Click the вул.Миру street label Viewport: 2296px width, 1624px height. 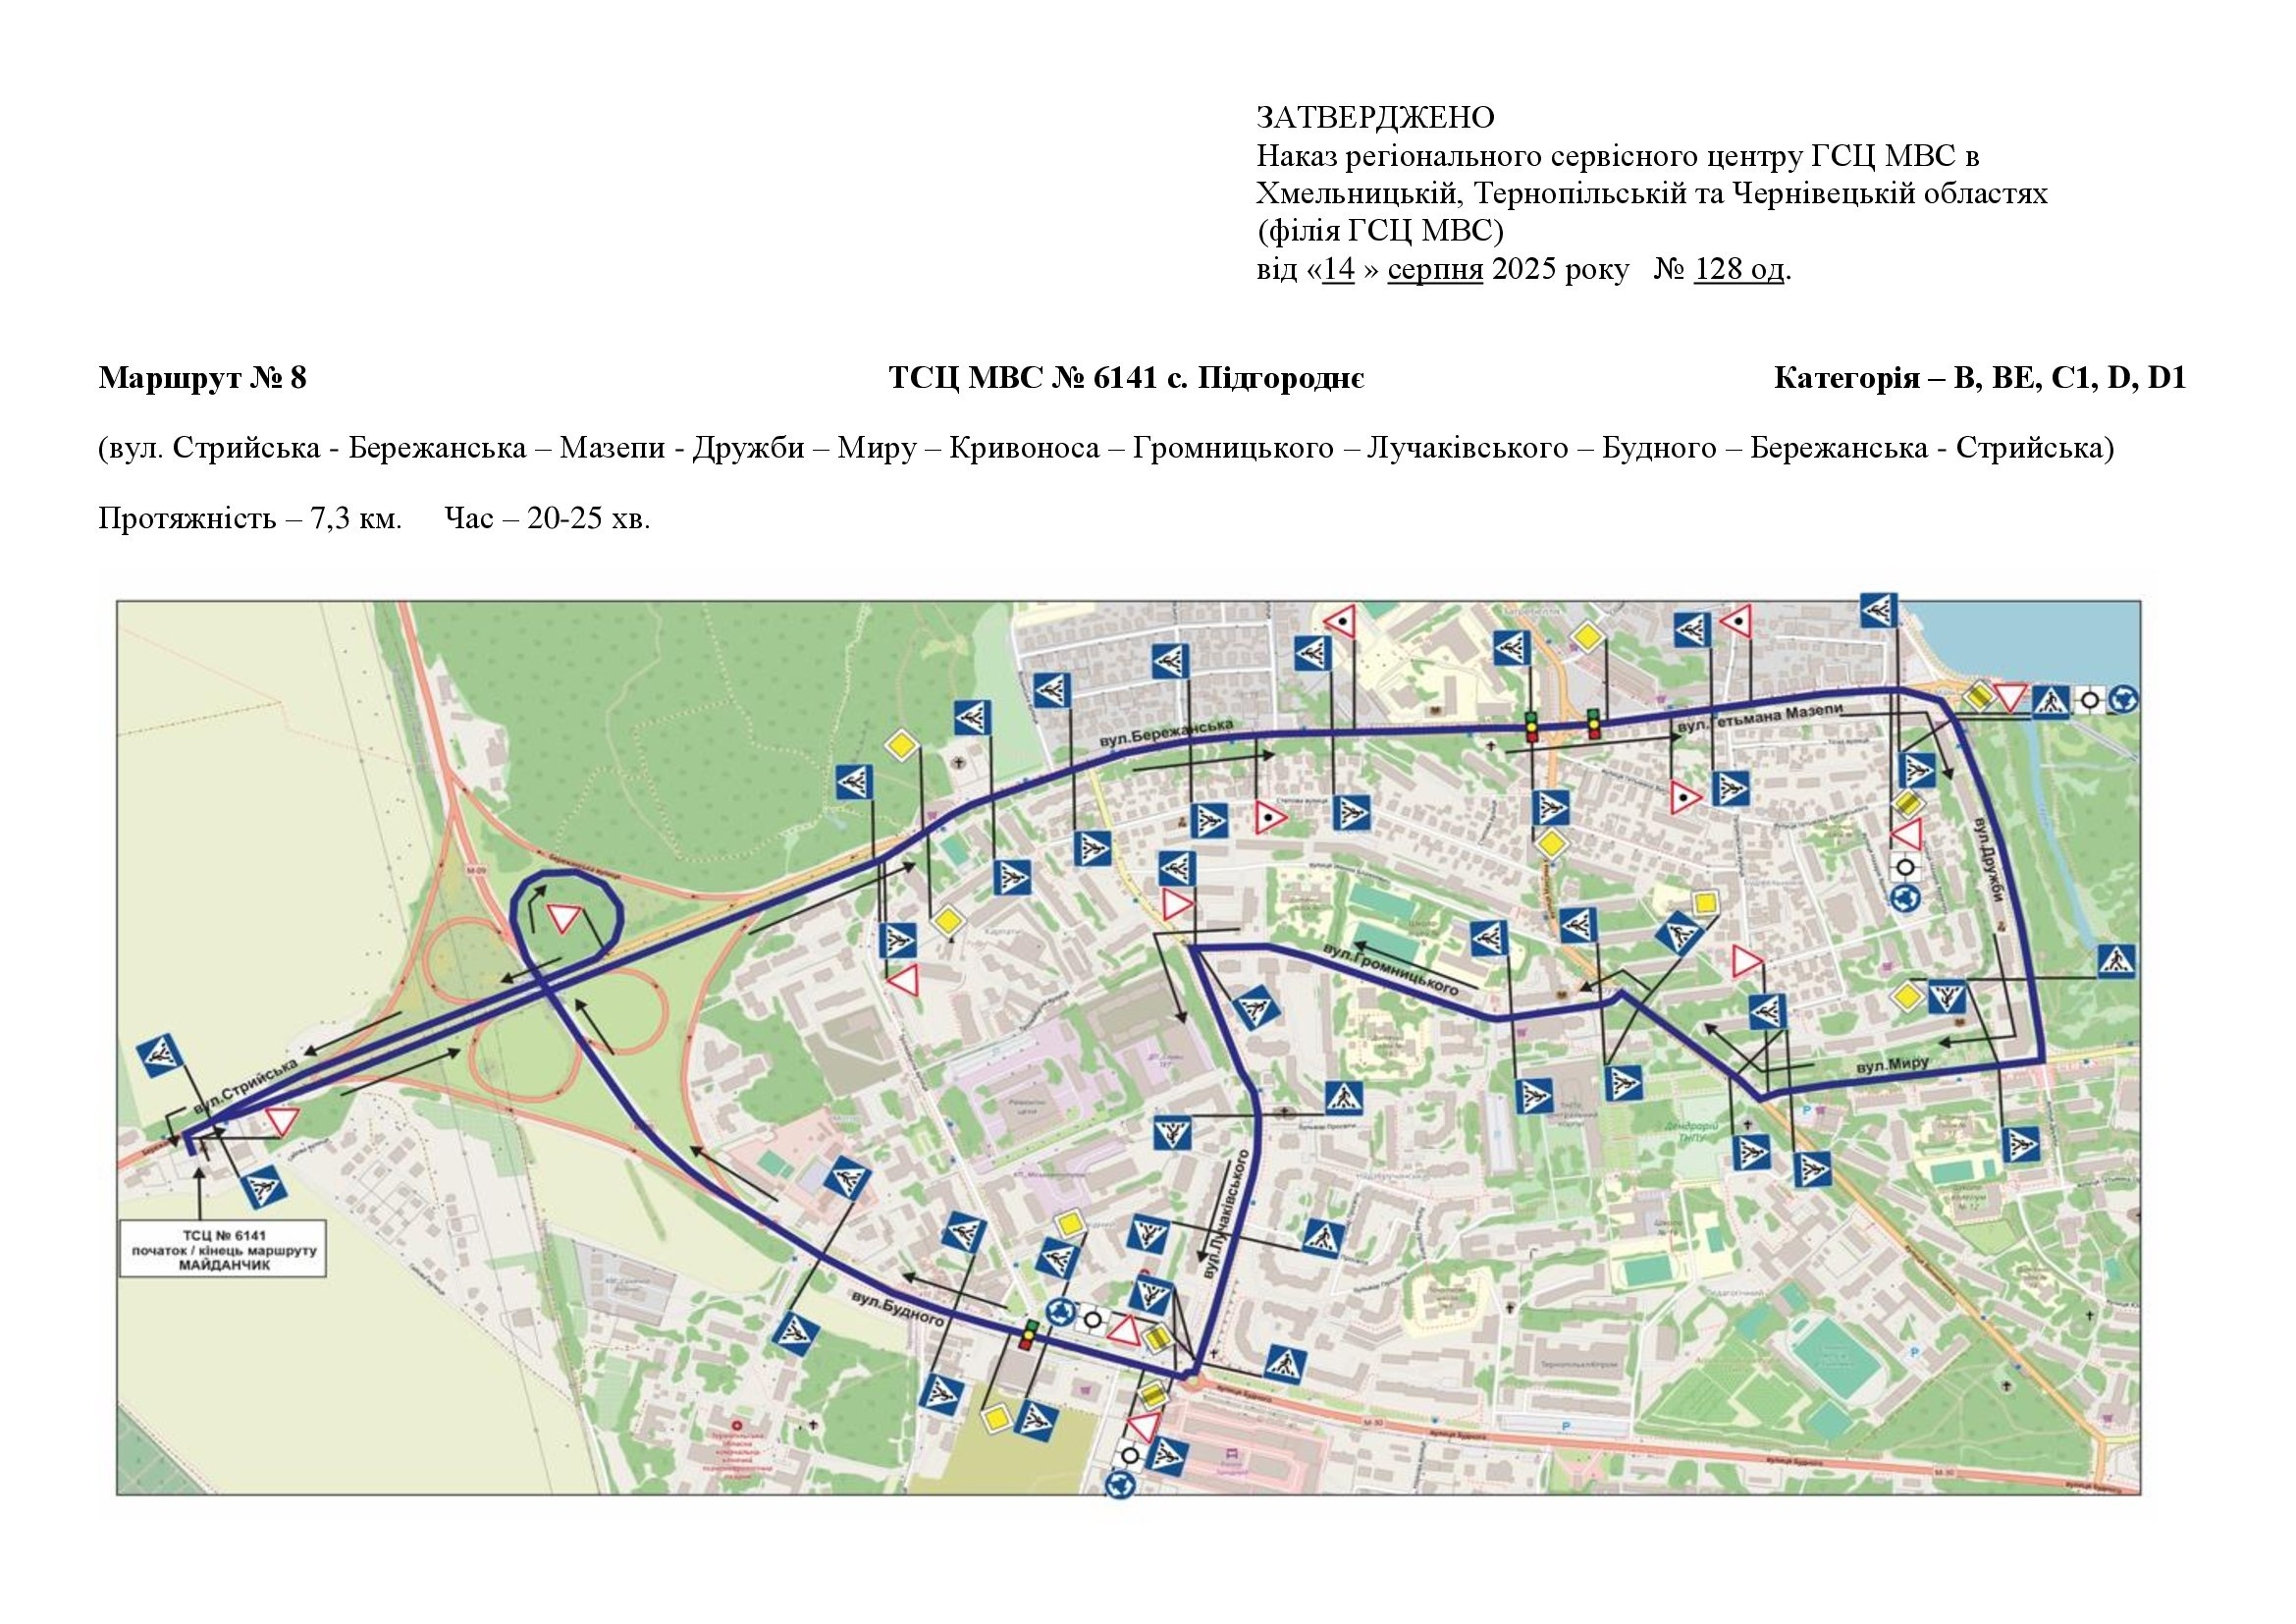coord(1891,1066)
